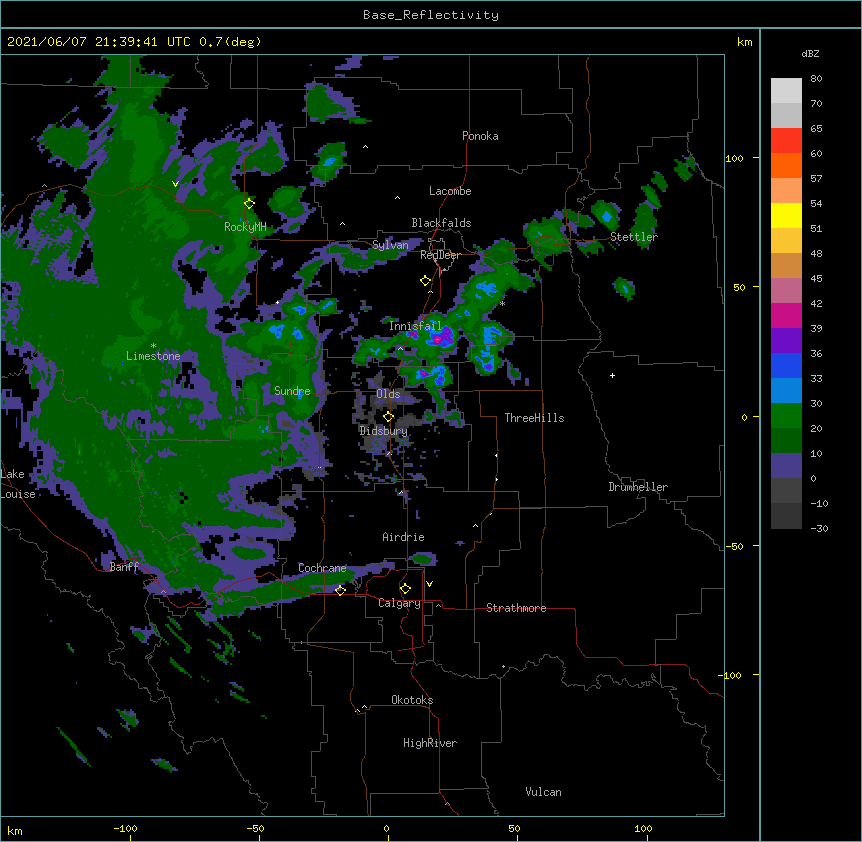Click the Sundre label
This screenshot has width=862, height=842.
pyautogui.click(x=292, y=391)
